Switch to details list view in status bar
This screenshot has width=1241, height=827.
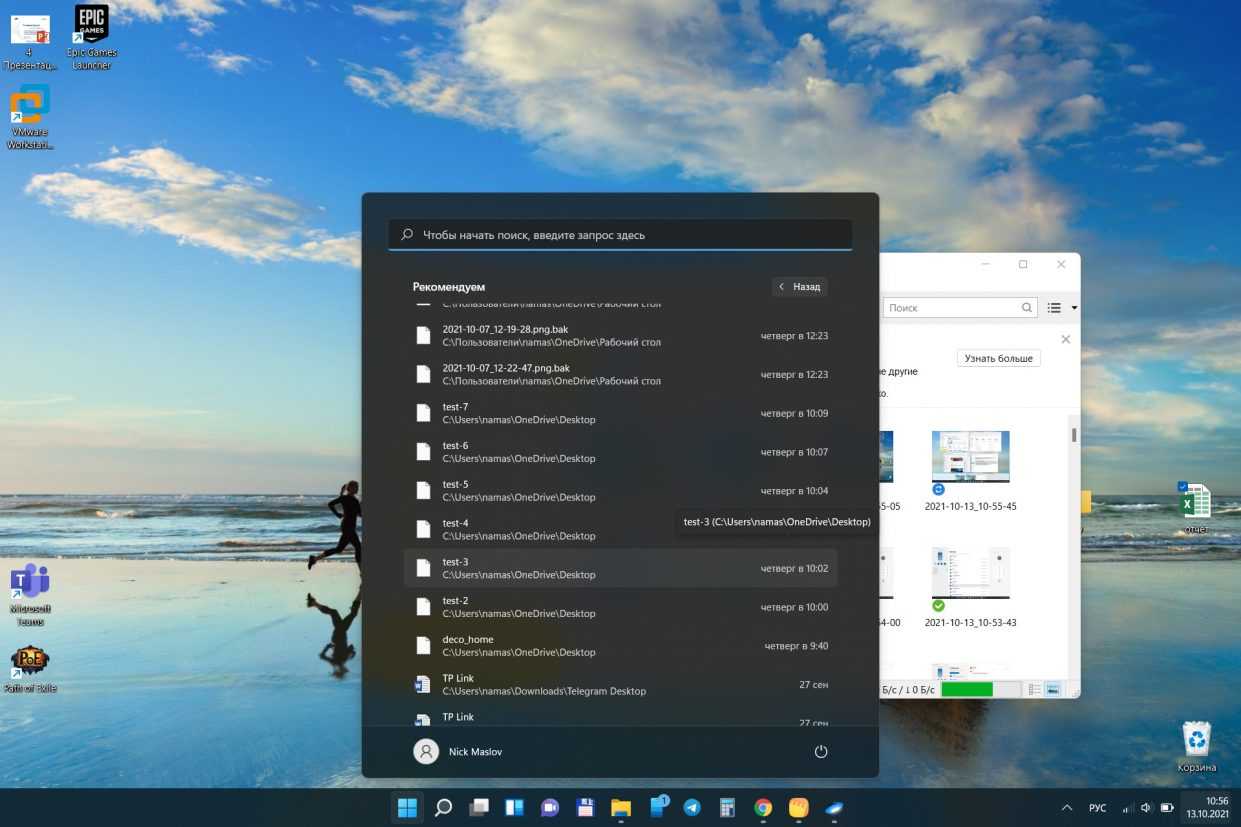click(1034, 690)
